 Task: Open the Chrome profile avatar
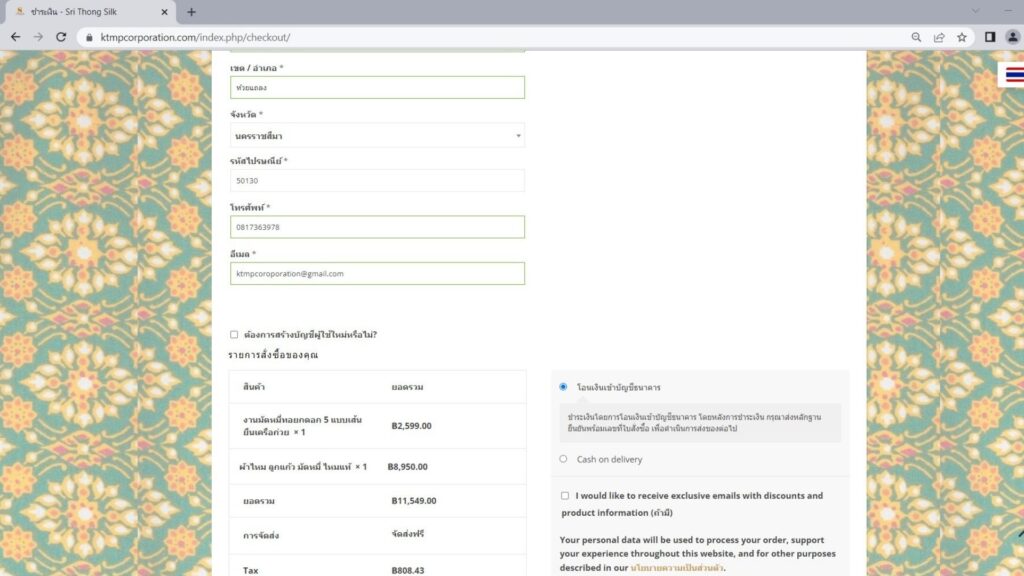pyautogui.click(x=1012, y=37)
